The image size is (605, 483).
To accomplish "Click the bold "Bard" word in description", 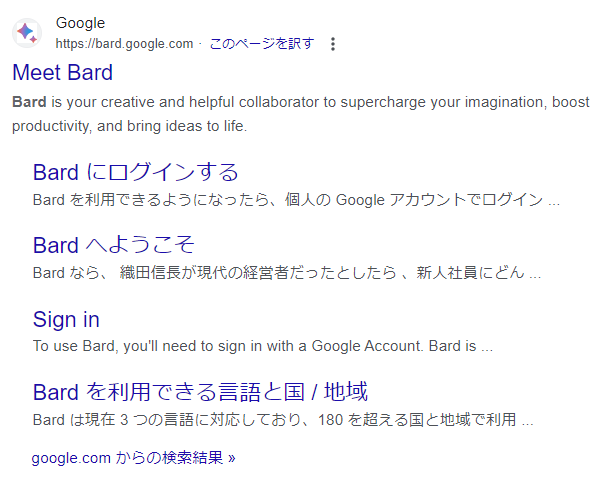I will 28,102.
